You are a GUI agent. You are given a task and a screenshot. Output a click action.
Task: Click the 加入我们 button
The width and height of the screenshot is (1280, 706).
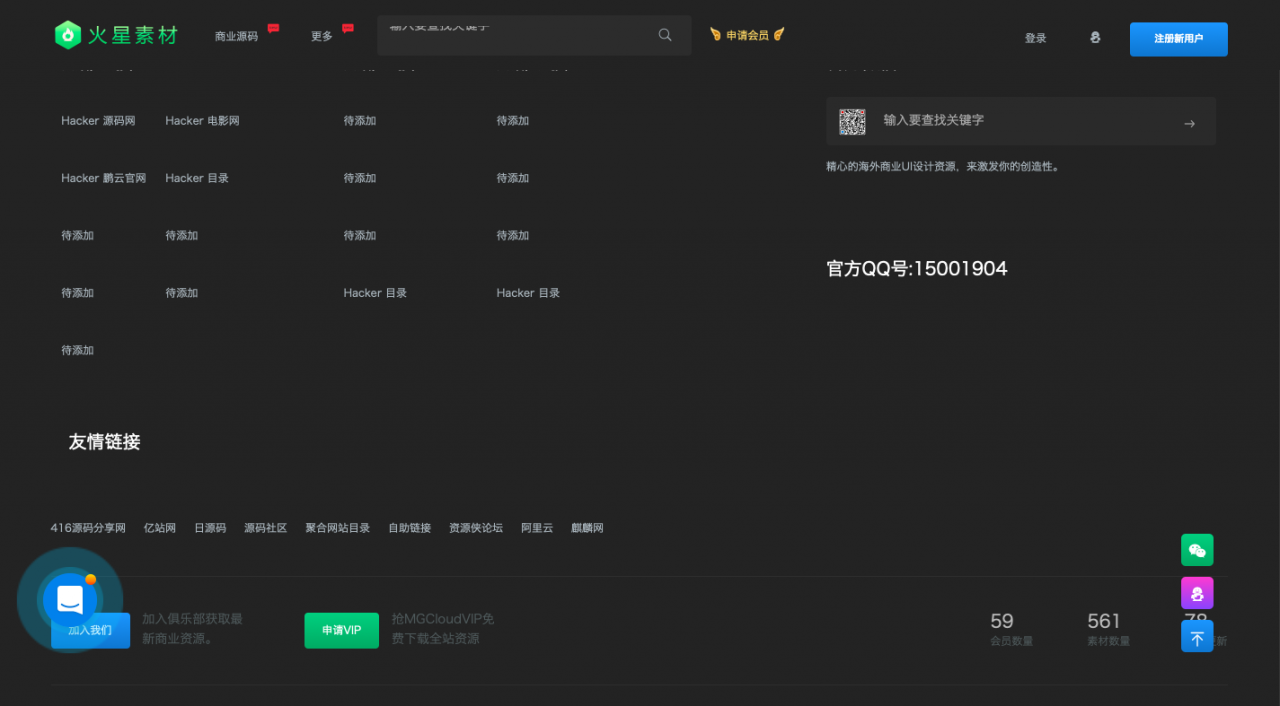tap(90, 630)
